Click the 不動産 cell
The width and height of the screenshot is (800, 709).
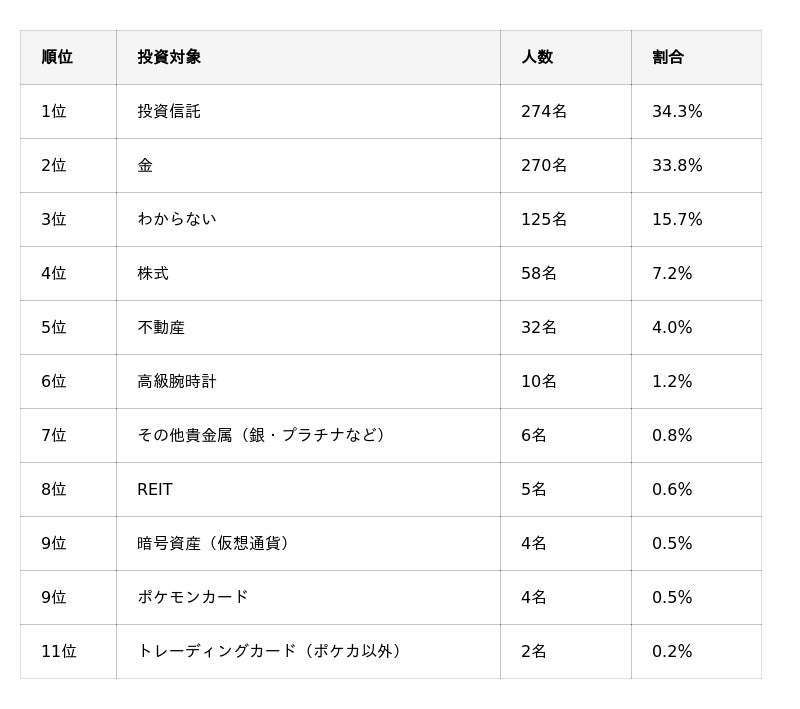(161, 327)
